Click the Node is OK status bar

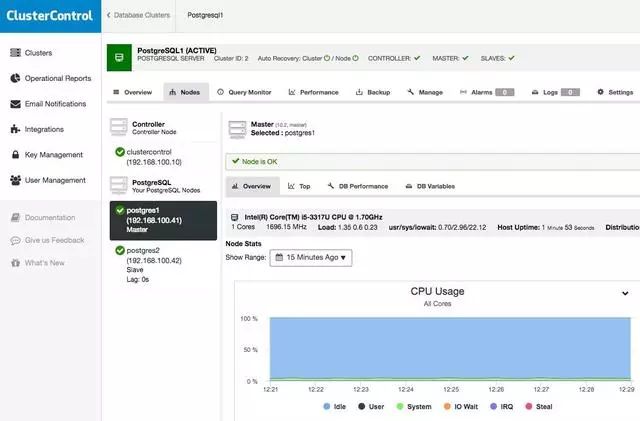433,162
